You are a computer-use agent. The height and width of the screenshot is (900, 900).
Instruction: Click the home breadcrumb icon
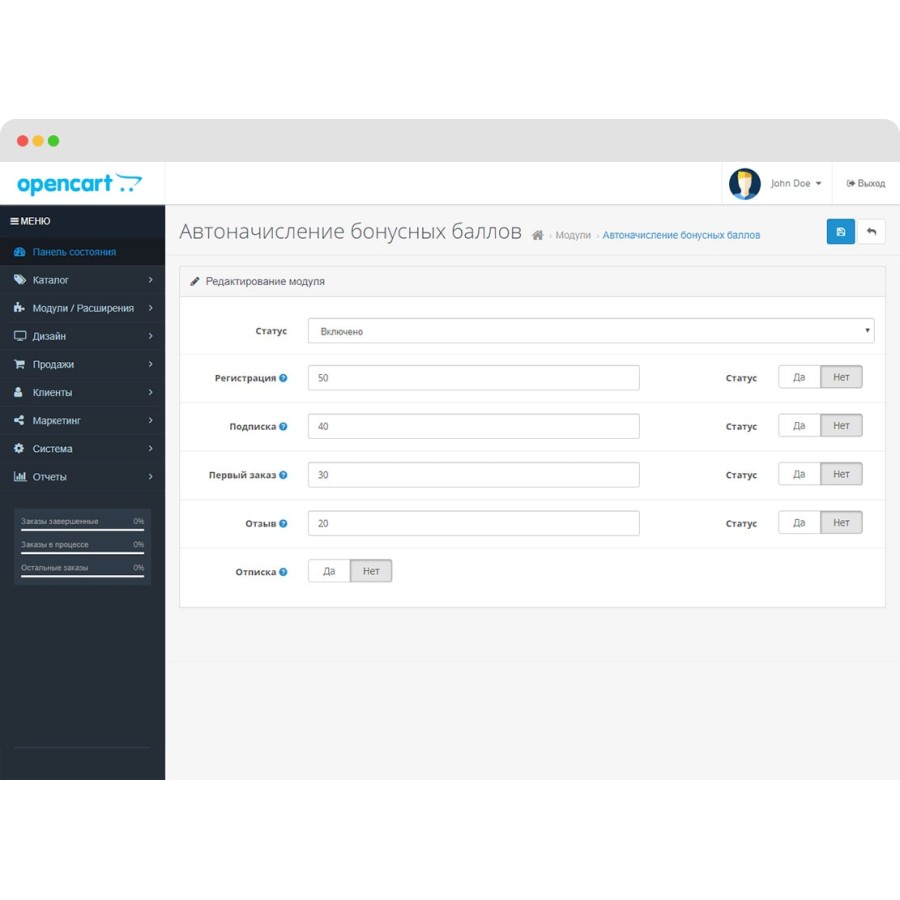point(537,235)
